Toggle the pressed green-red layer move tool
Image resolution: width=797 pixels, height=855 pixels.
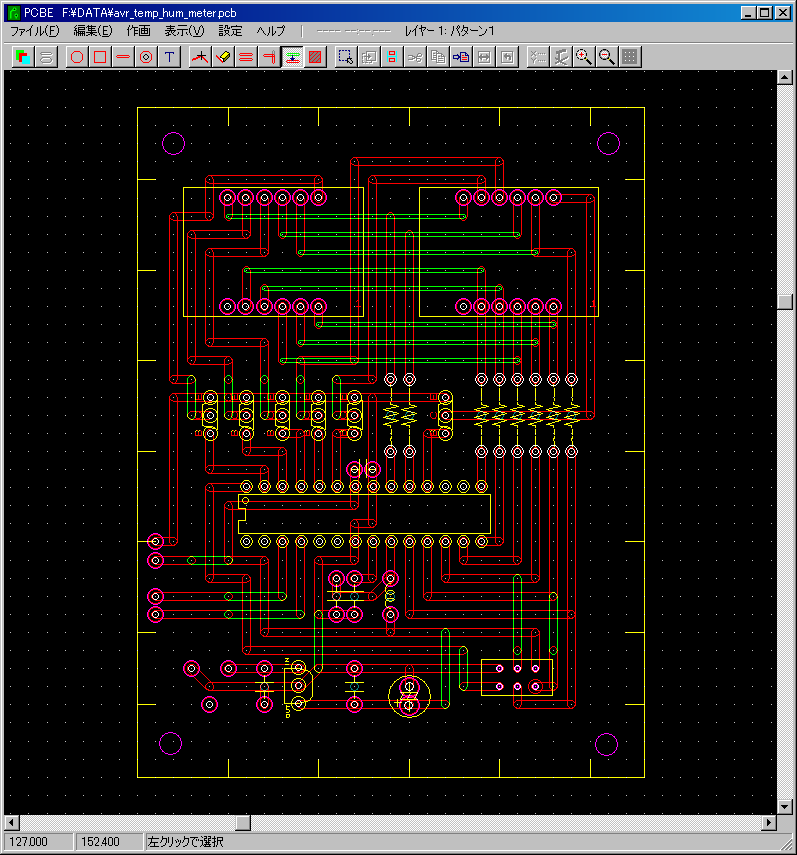(x=293, y=57)
